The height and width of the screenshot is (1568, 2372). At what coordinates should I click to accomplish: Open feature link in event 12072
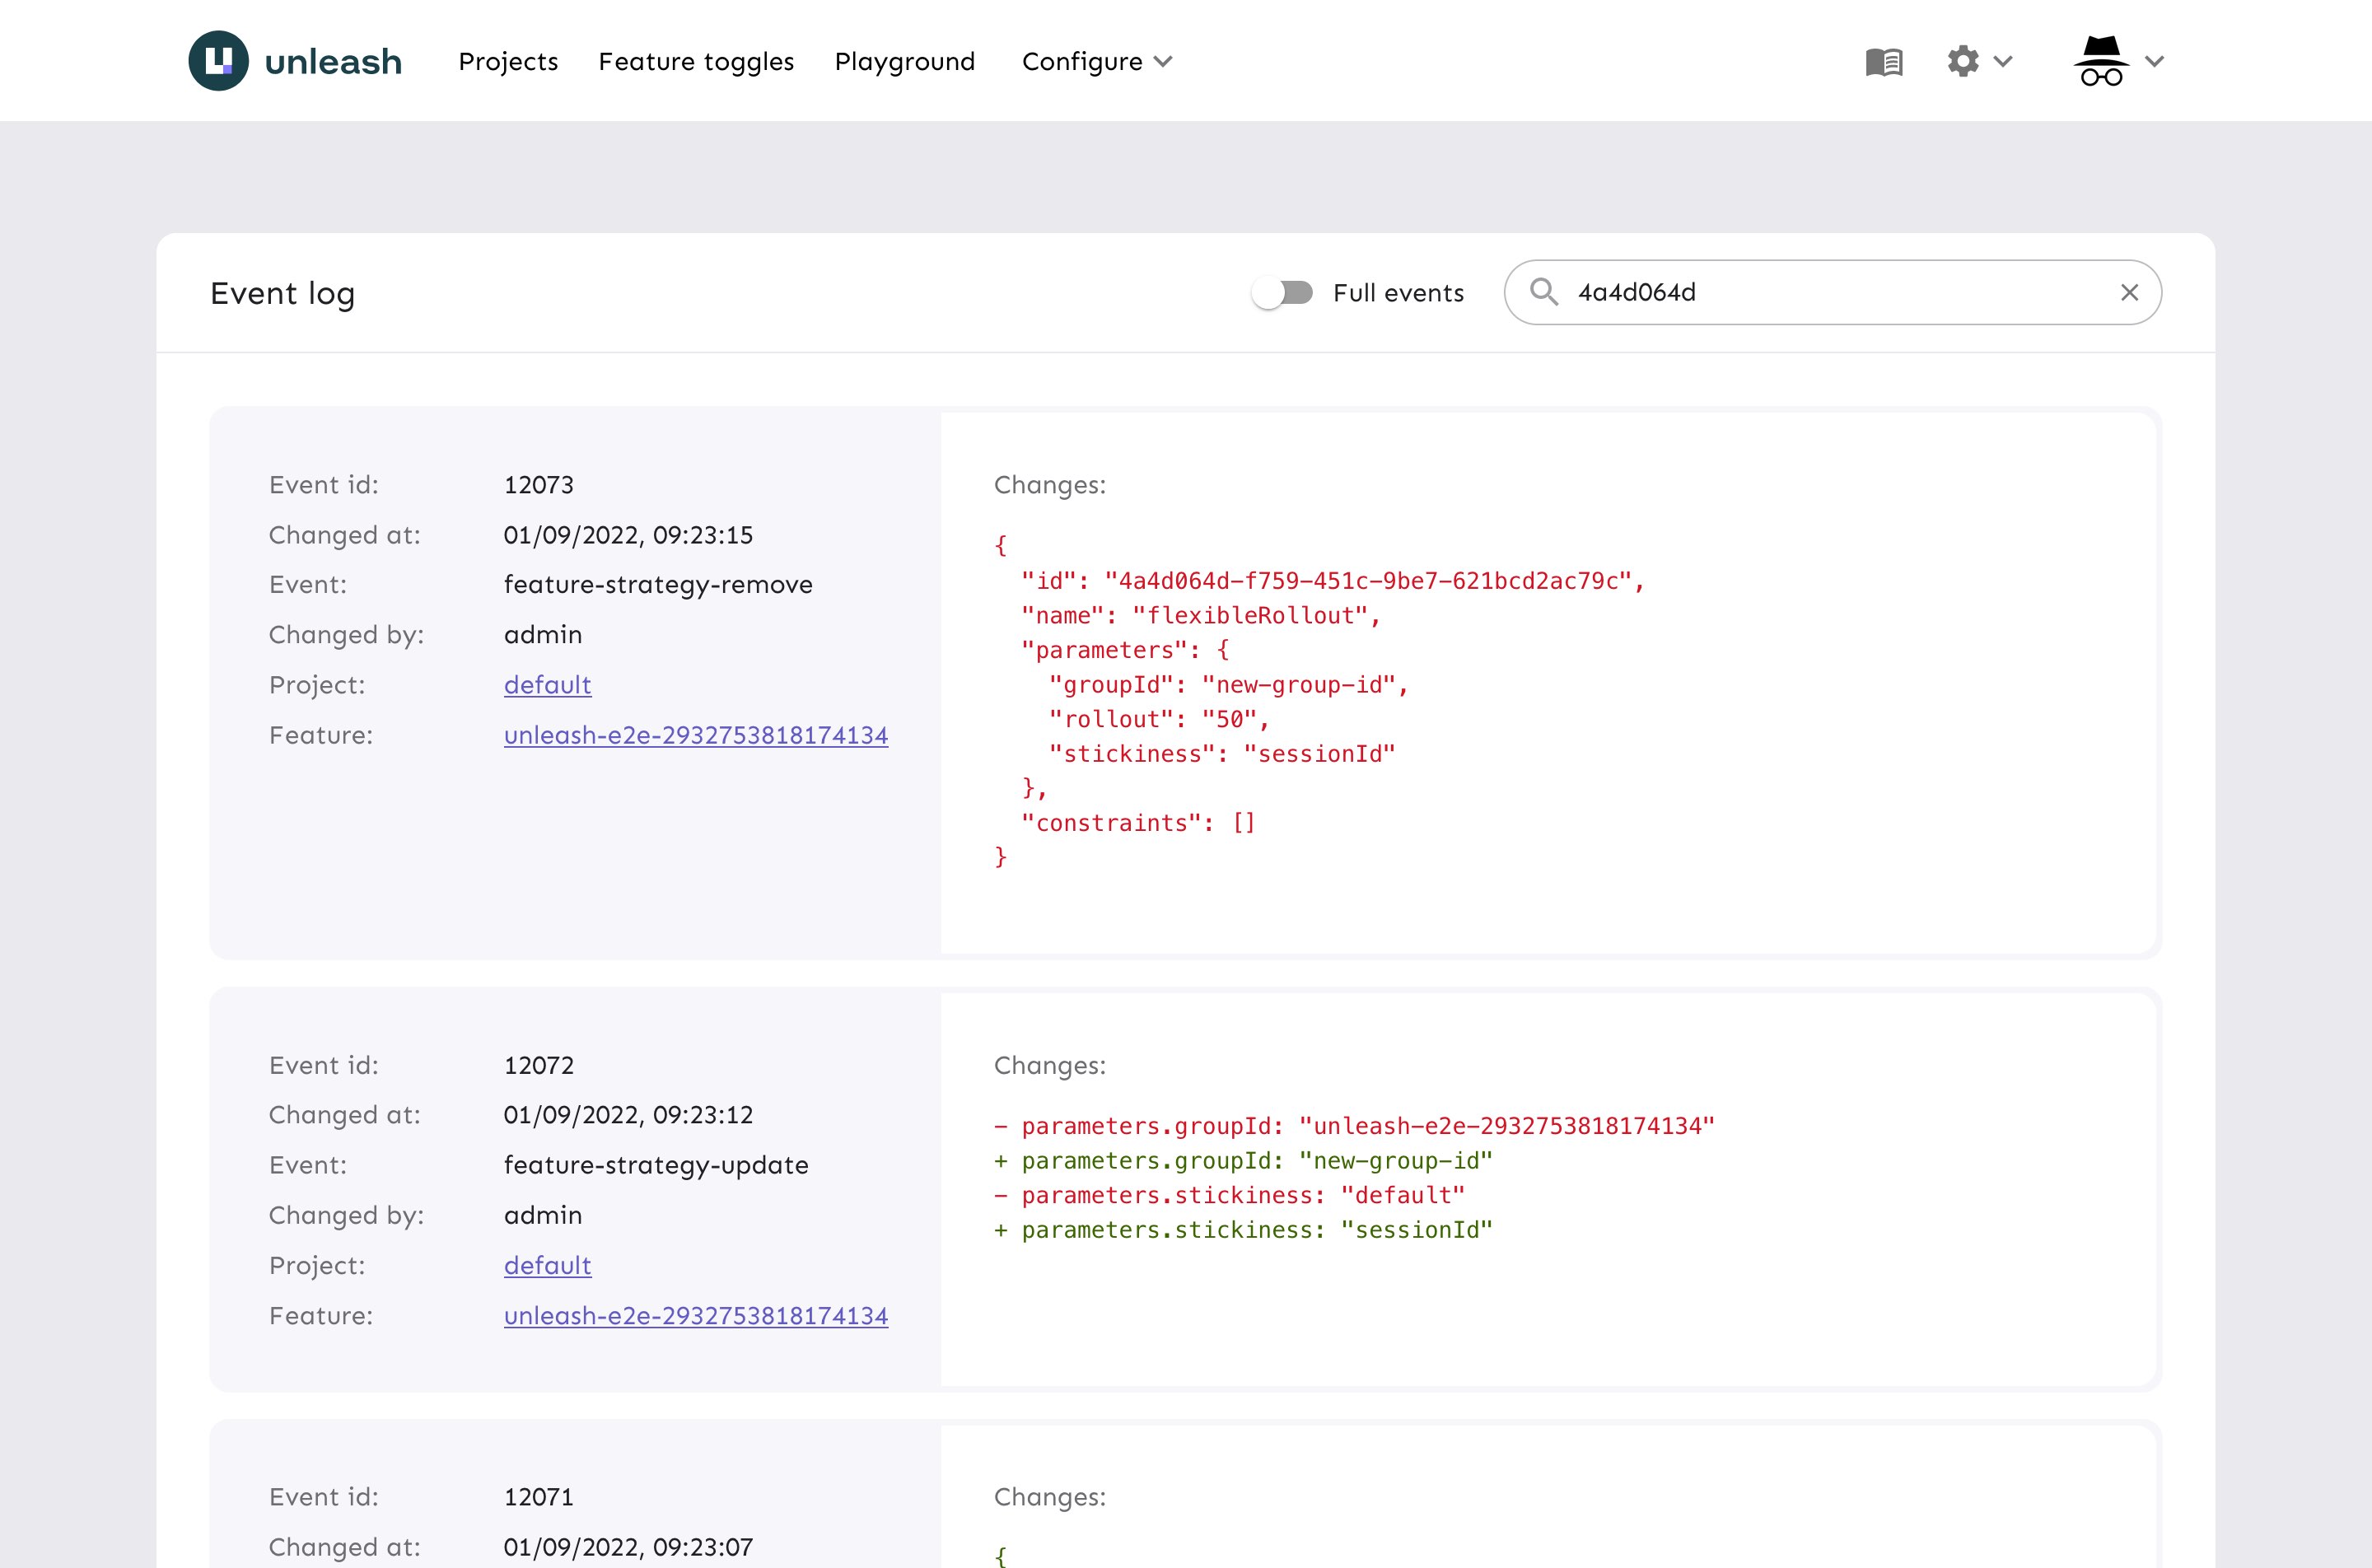[696, 1315]
